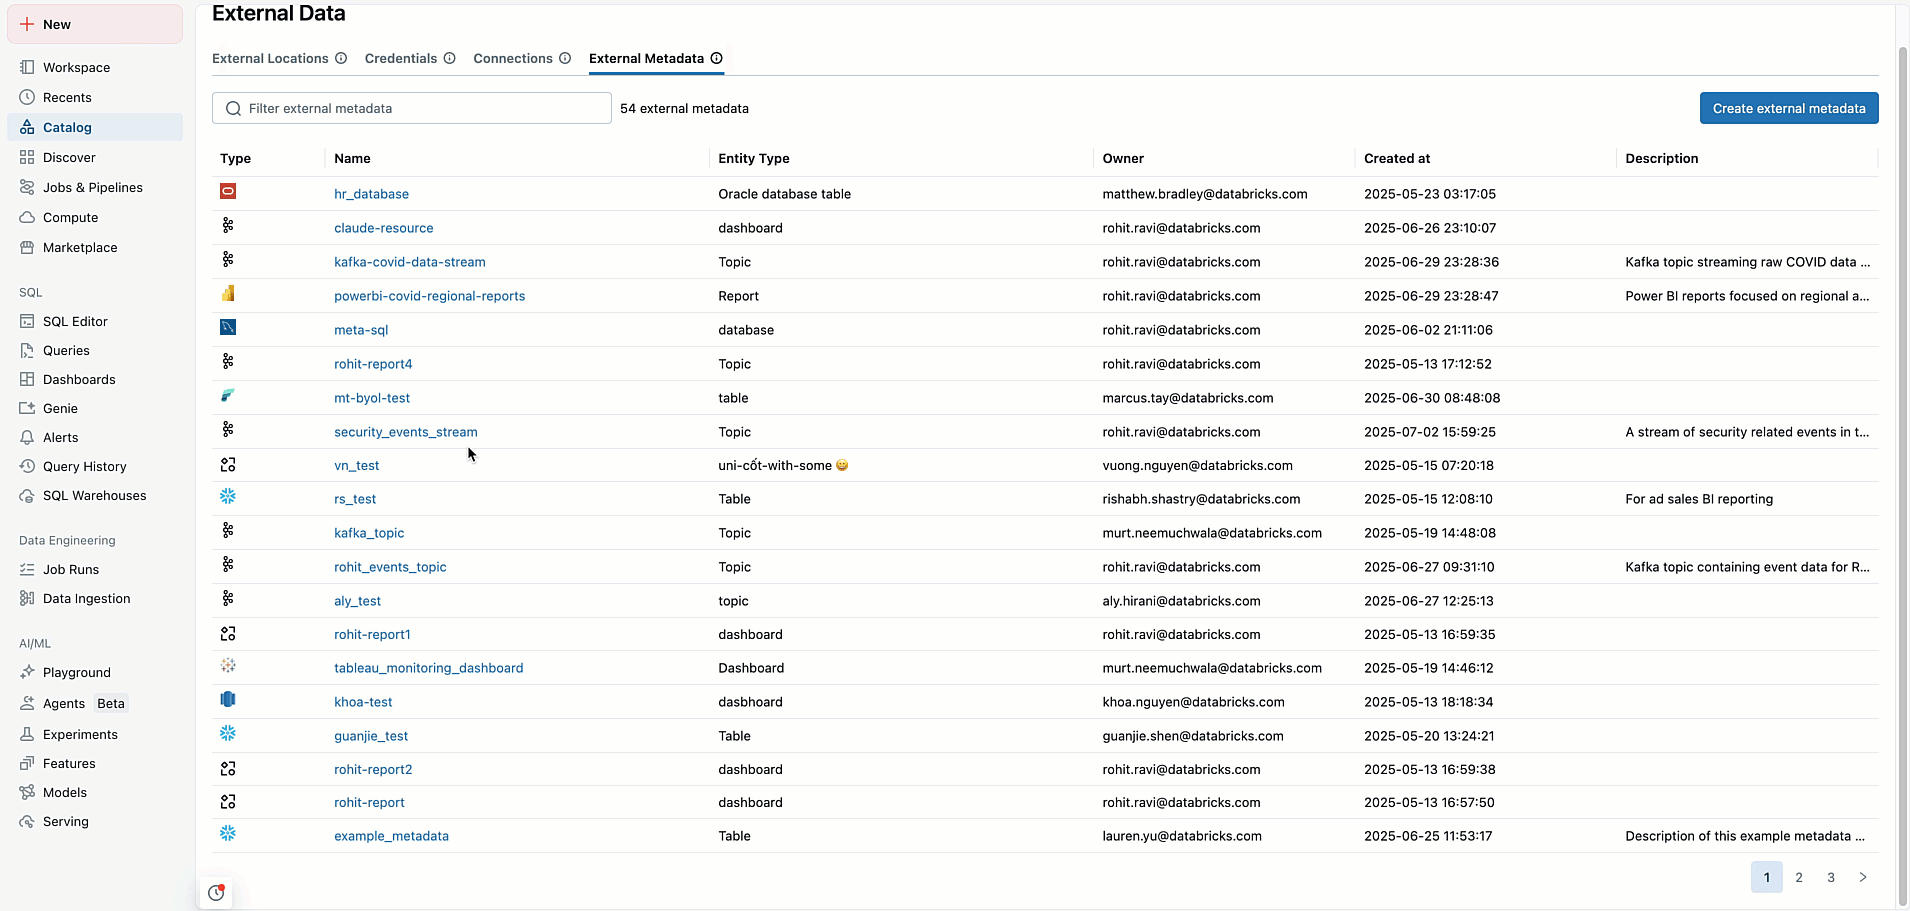
Task: Open the Alerts bell icon
Action: pos(27,437)
